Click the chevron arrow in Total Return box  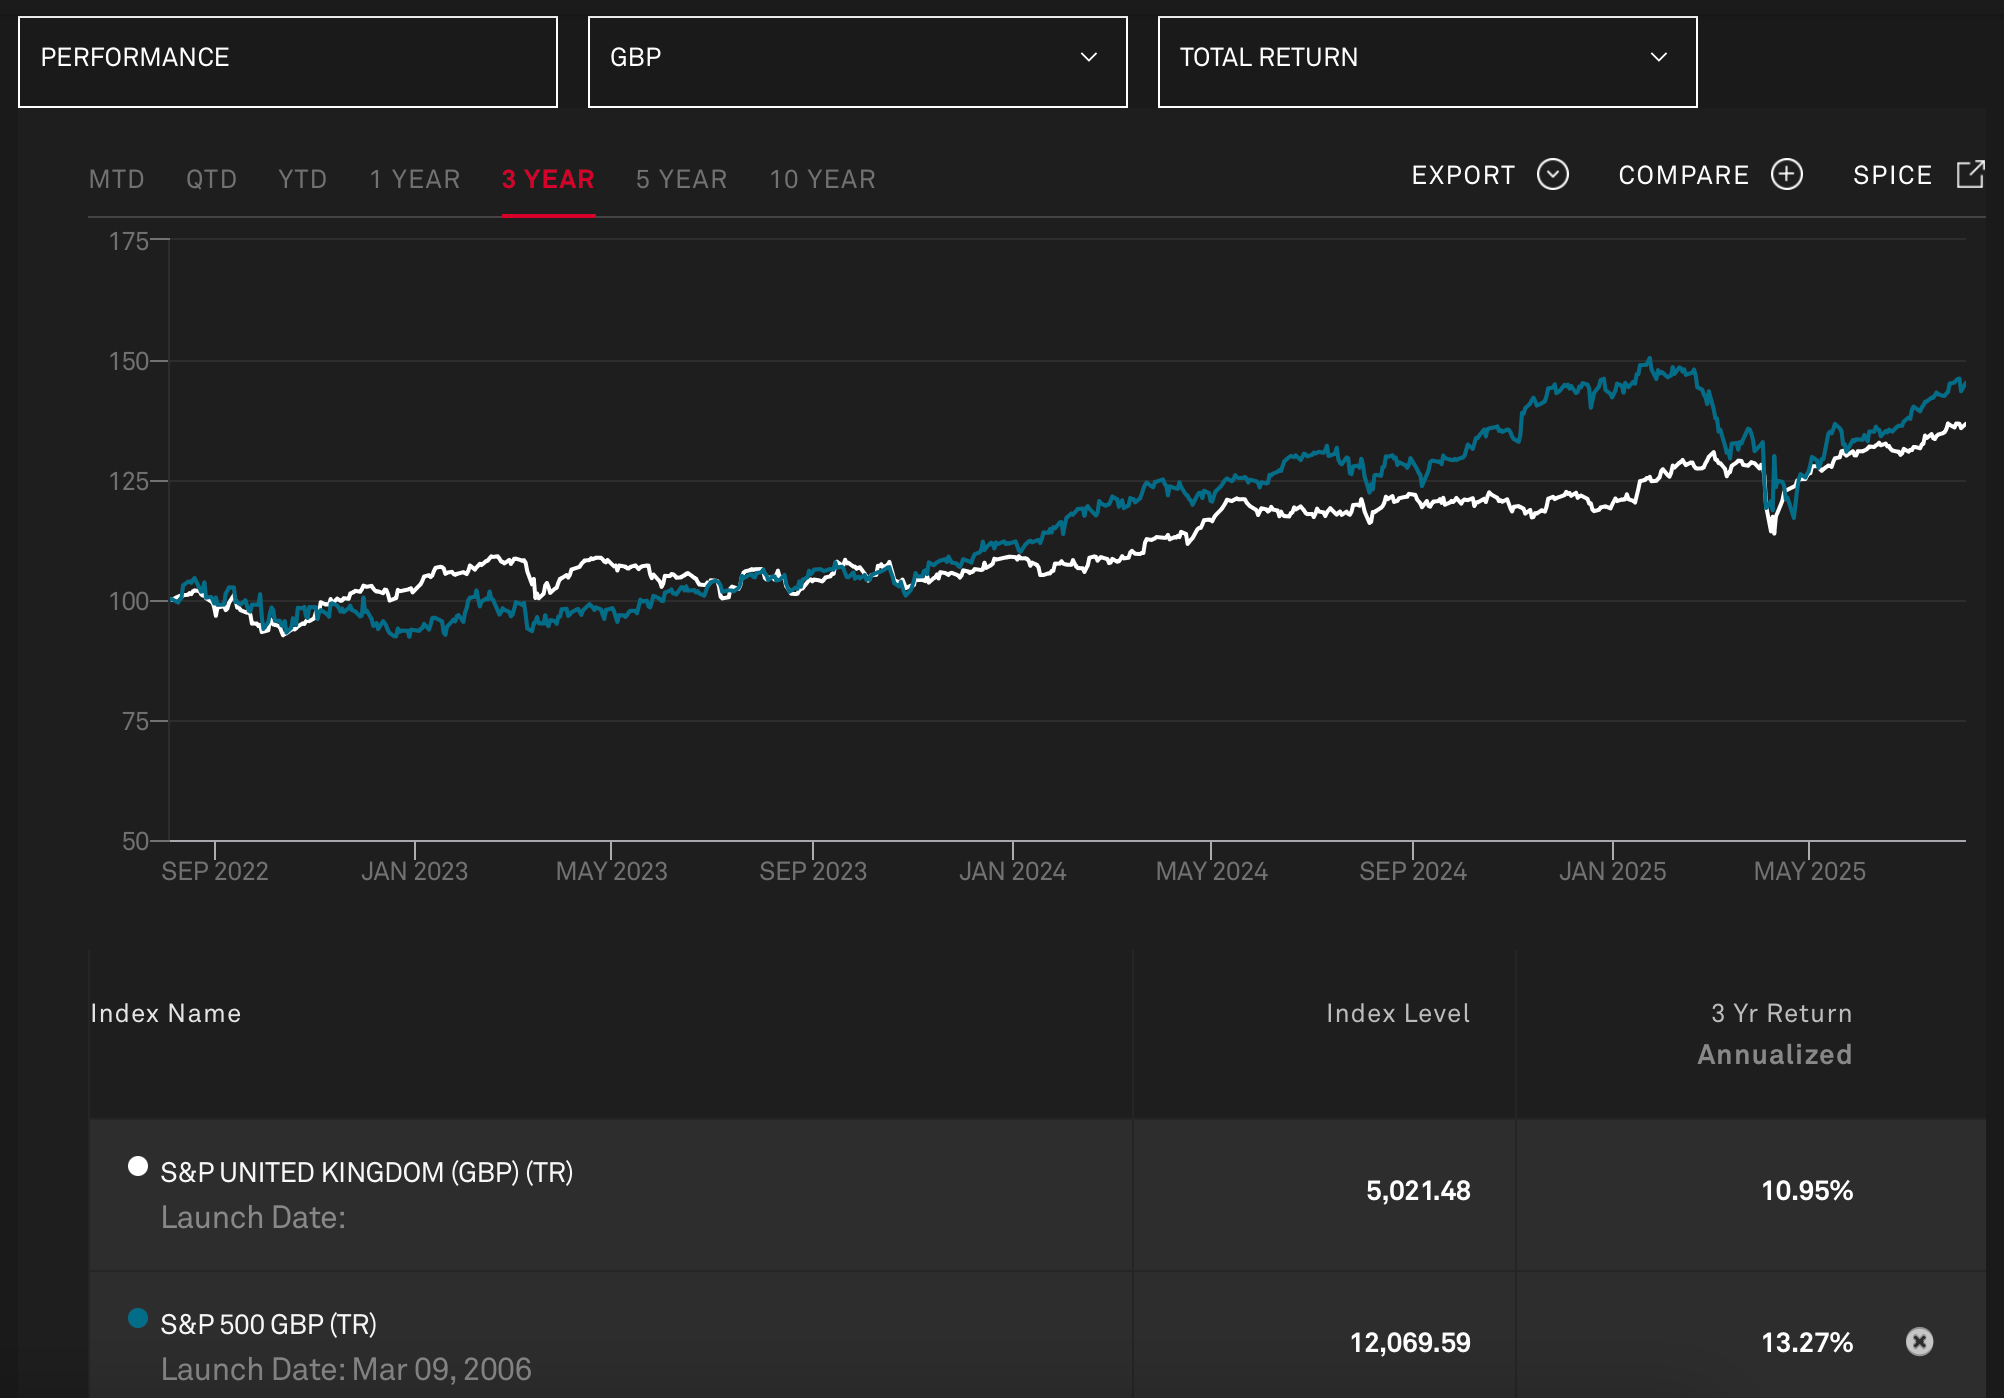(1658, 58)
